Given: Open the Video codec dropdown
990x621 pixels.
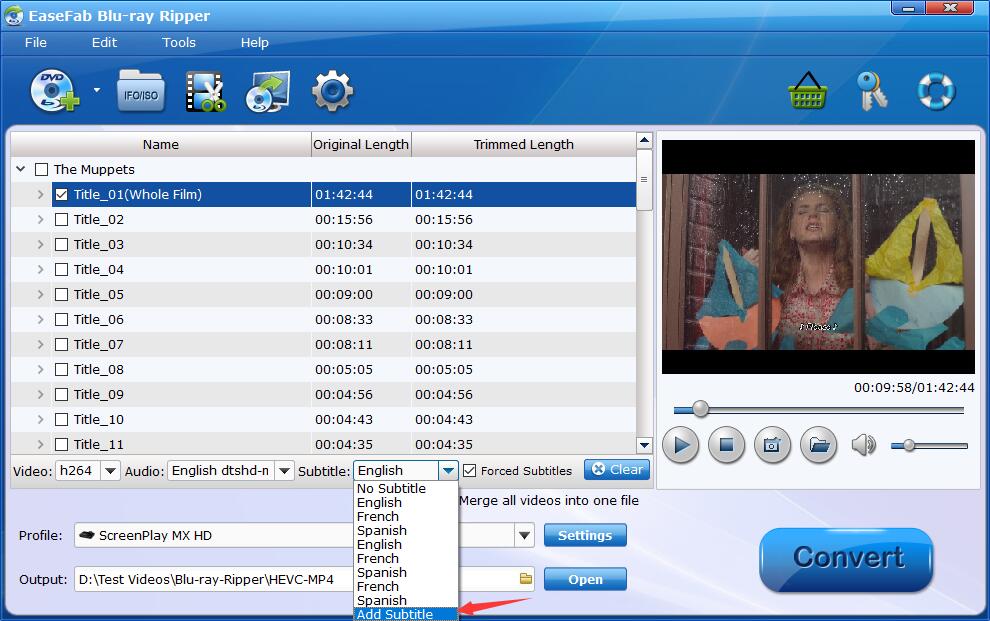Looking at the screenshot, I should tap(110, 471).
